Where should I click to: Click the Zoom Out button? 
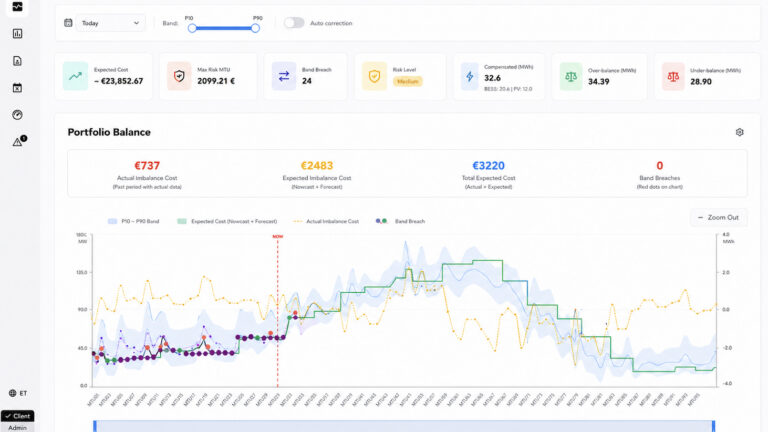[719, 217]
